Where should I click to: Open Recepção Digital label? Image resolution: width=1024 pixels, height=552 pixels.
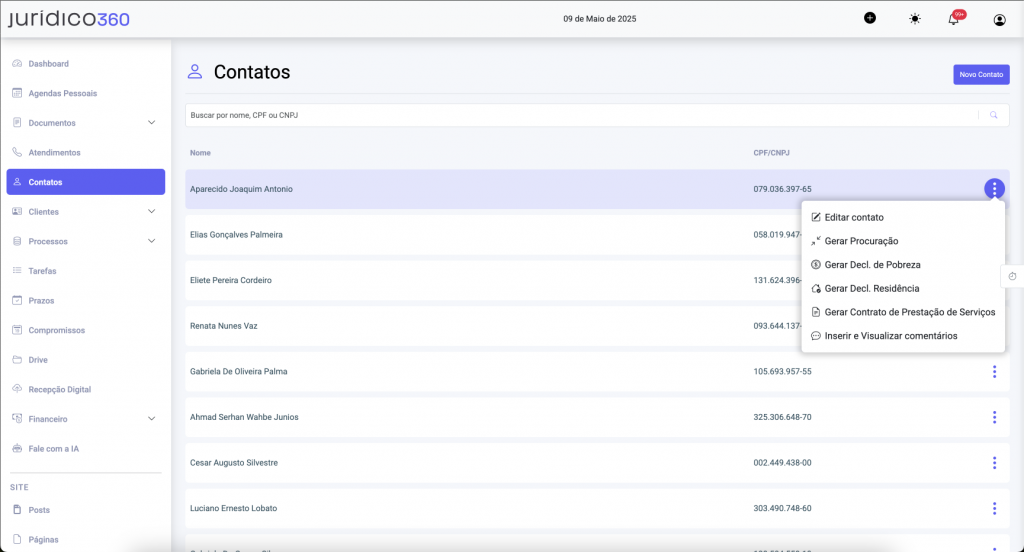coord(59,389)
